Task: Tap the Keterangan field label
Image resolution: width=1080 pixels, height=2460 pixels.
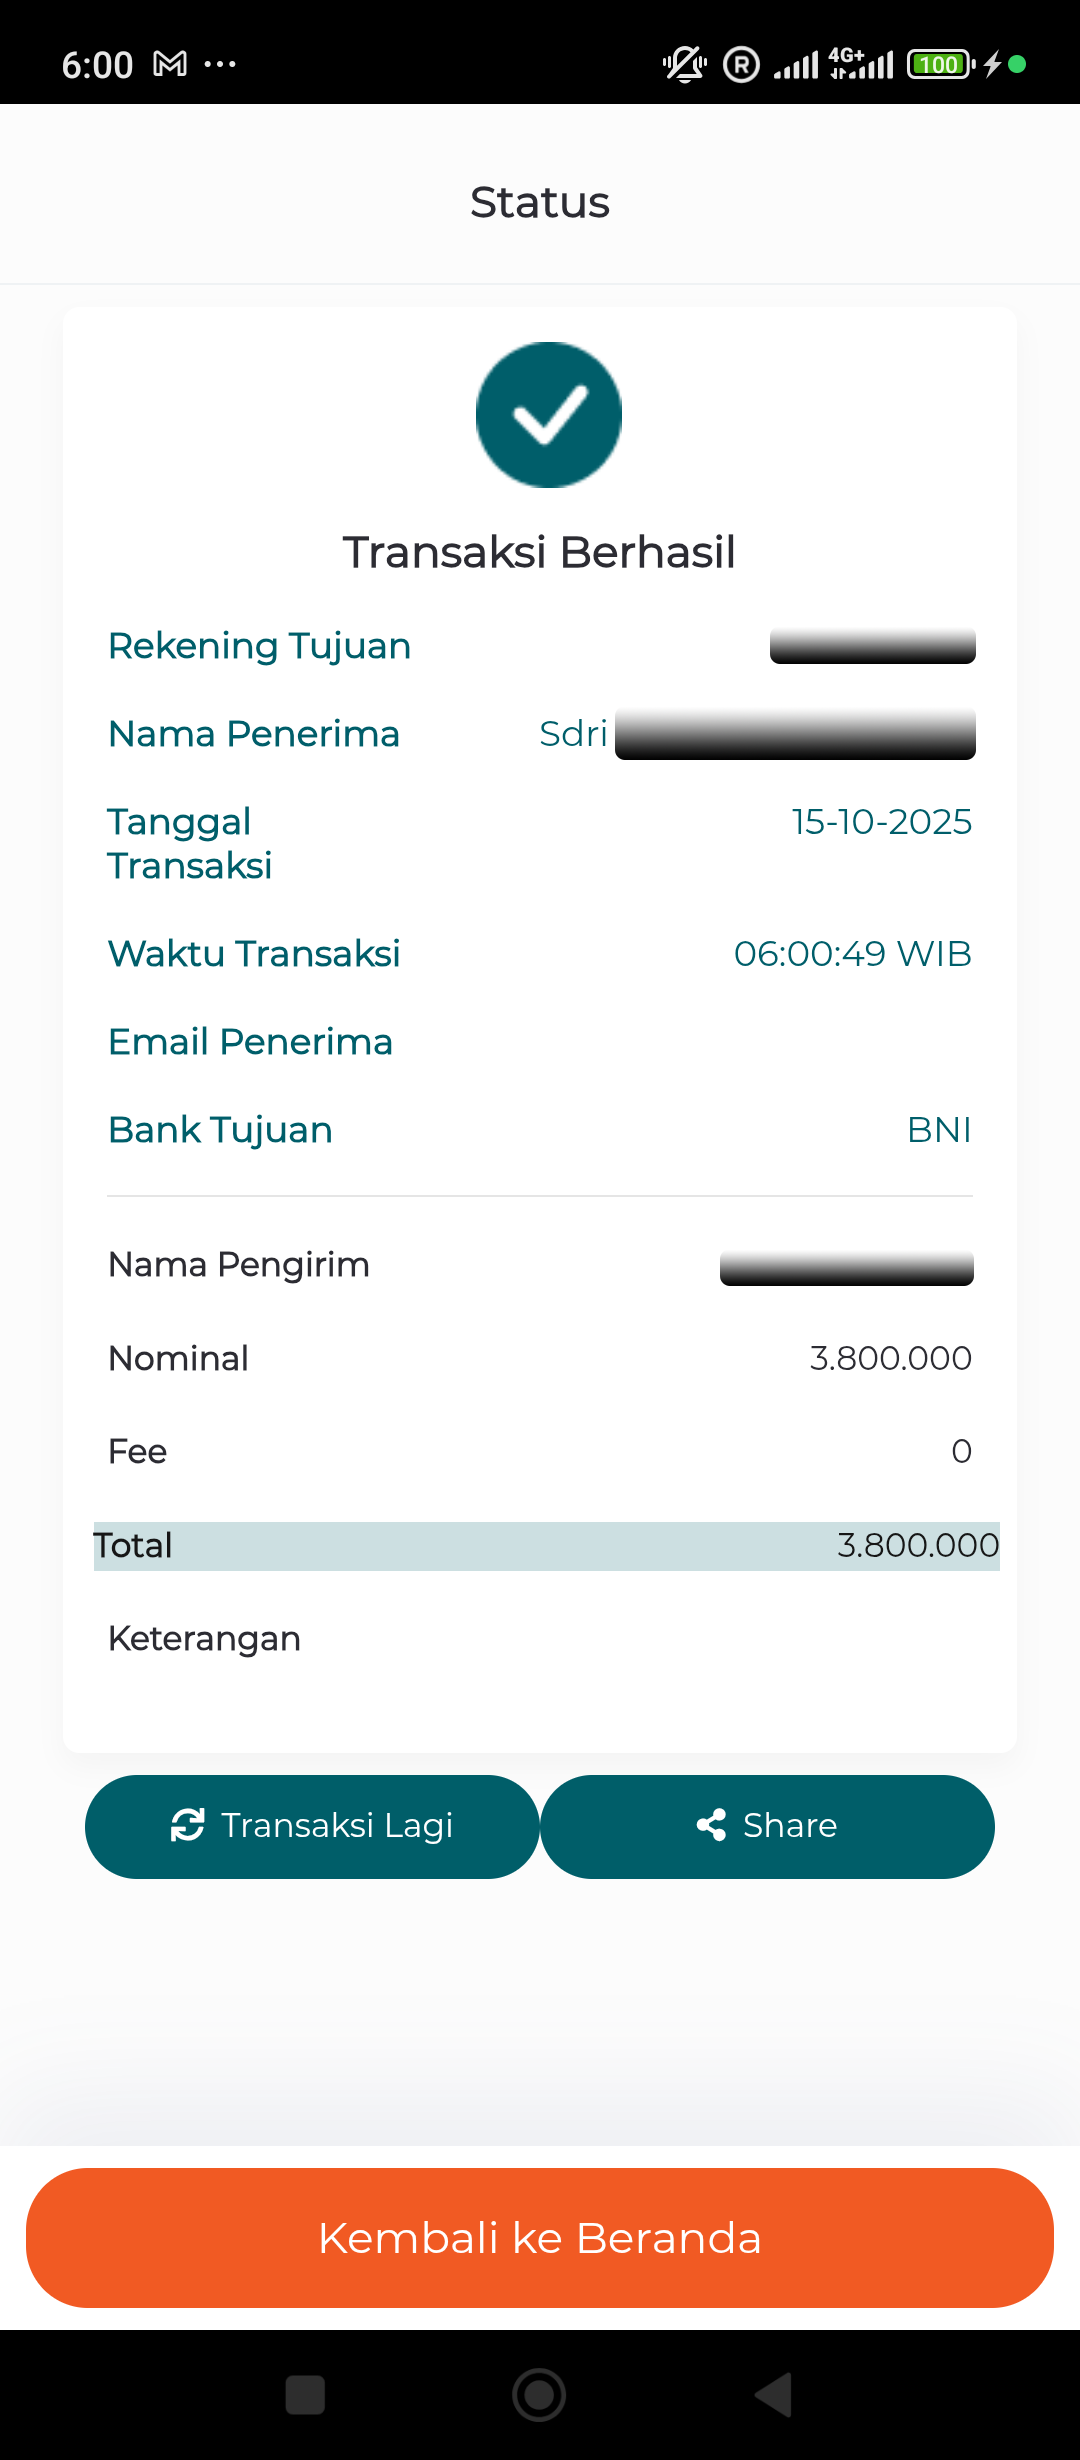Action: (x=204, y=1639)
